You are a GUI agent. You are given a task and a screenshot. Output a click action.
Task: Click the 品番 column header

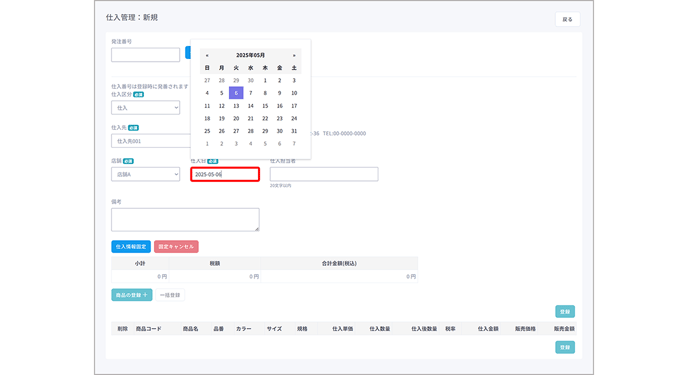219,329
